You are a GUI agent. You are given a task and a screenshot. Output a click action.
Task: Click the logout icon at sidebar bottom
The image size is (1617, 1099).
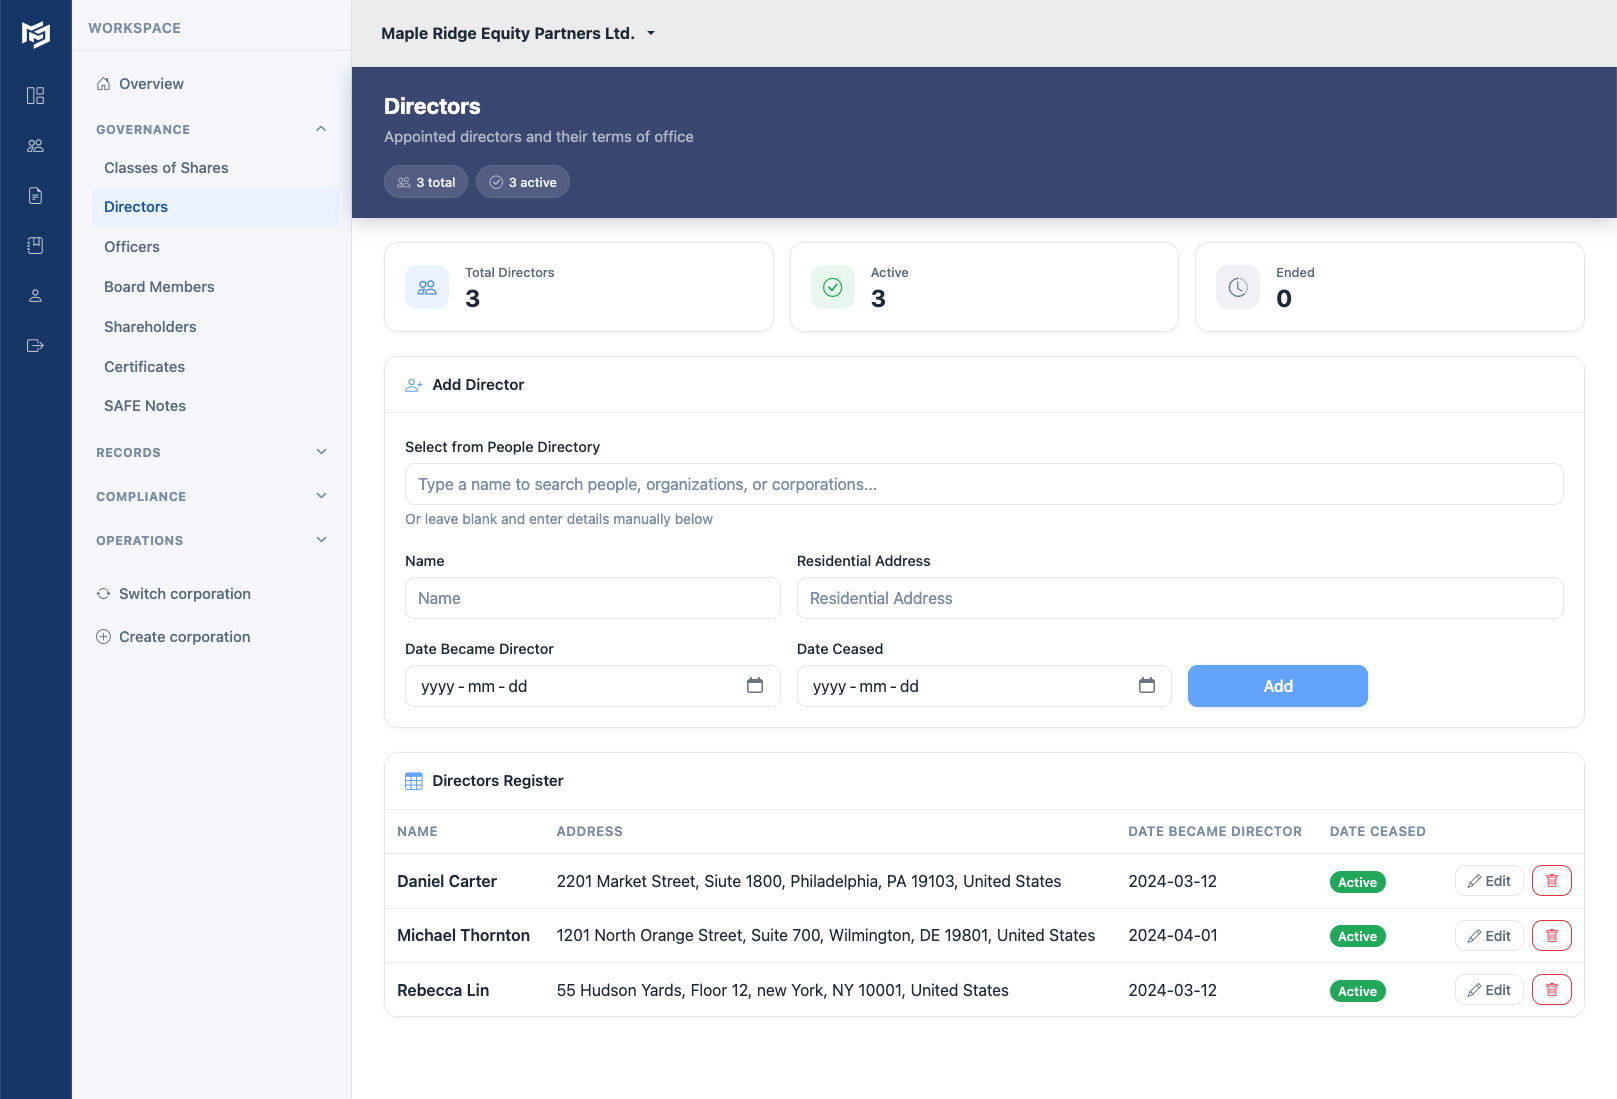(x=36, y=345)
